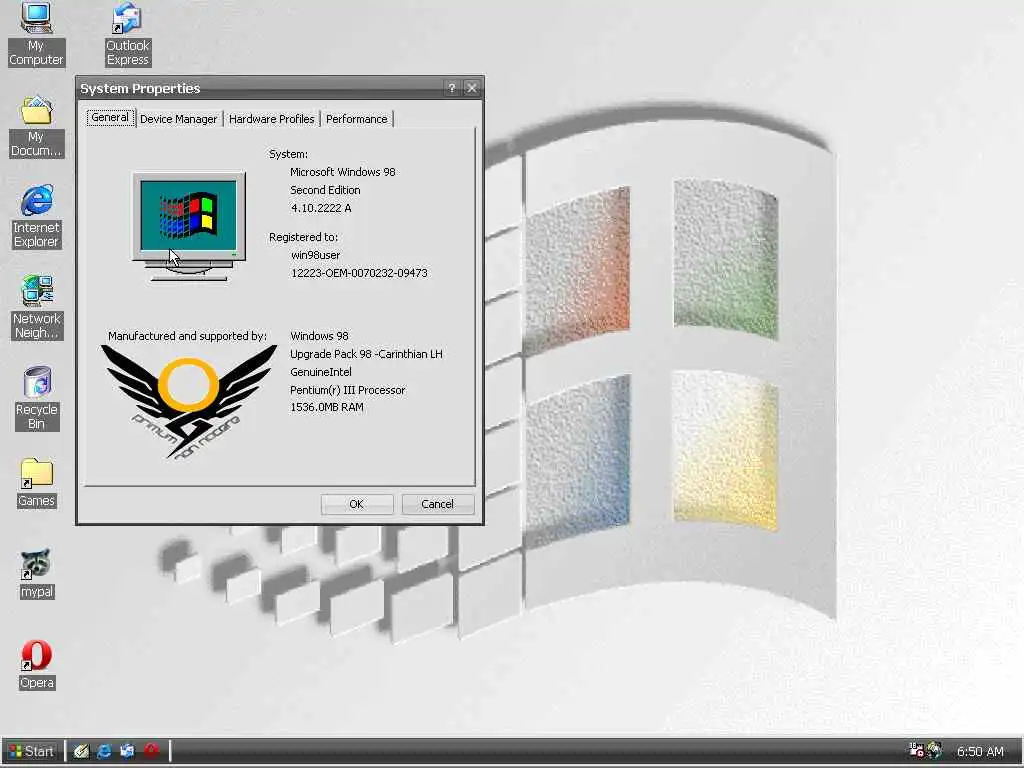Image resolution: width=1024 pixels, height=768 pixels.
Task: Switch to Device Manager tab
Action: pyautogui.click(x=178, y=119)
